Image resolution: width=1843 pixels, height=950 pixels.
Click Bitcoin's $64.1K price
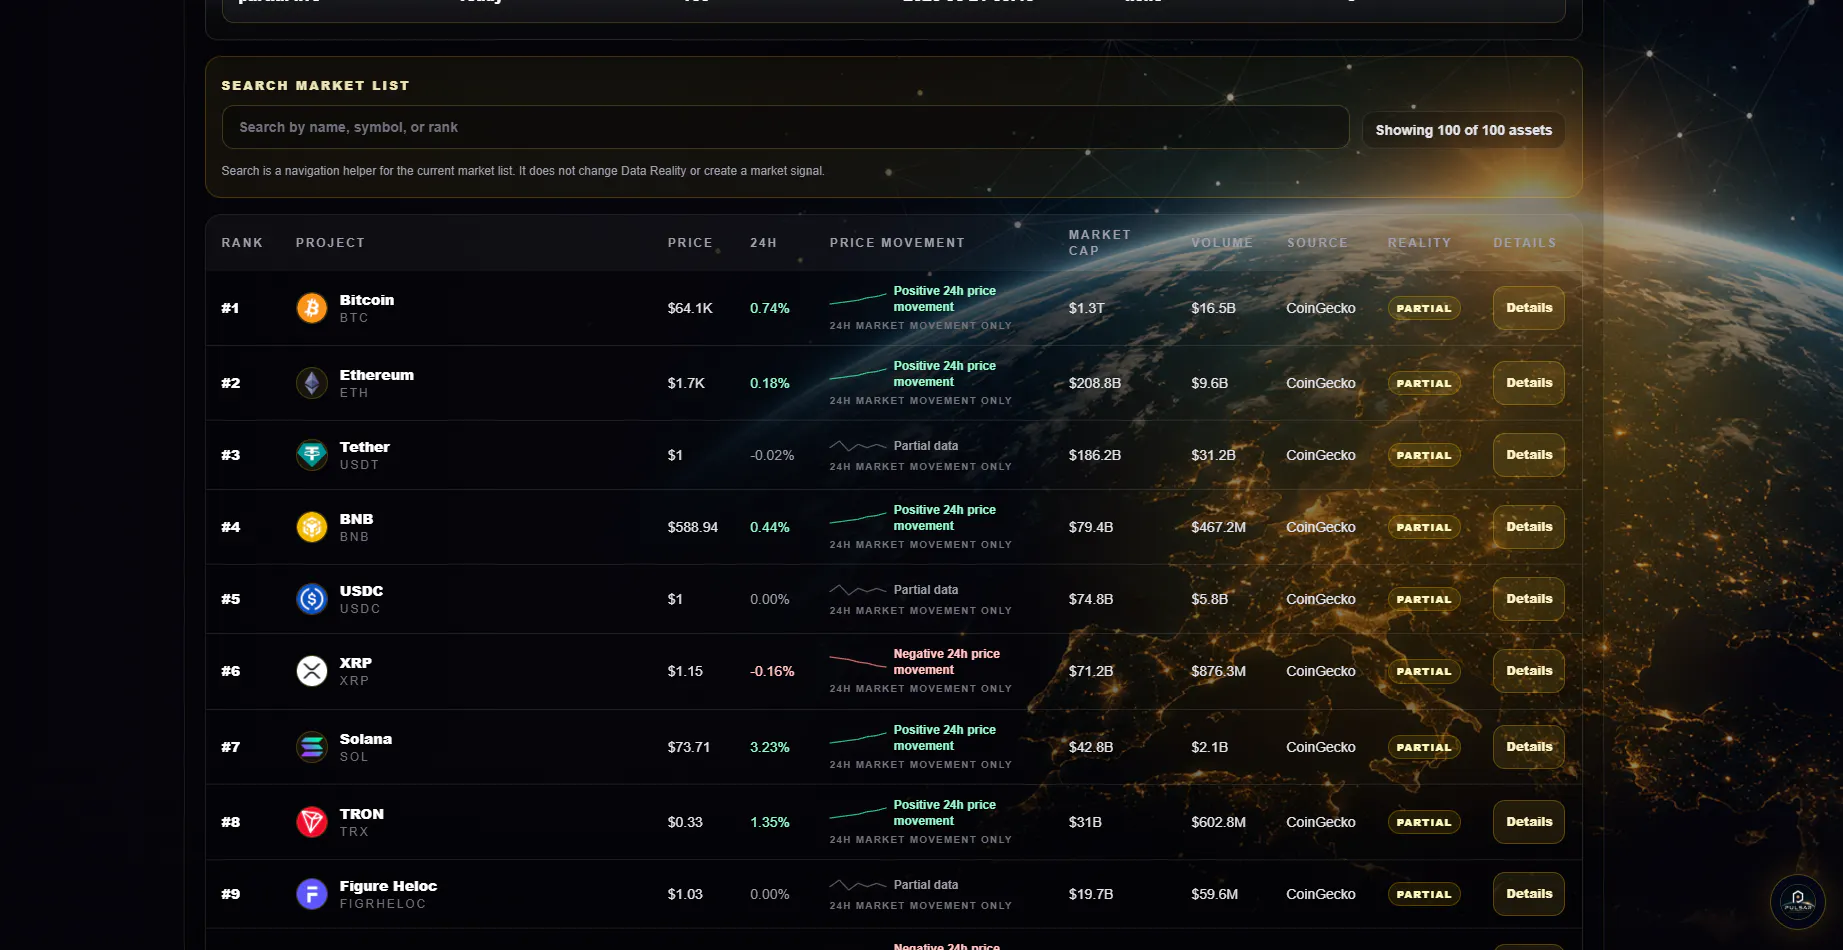tap(690, 308)
